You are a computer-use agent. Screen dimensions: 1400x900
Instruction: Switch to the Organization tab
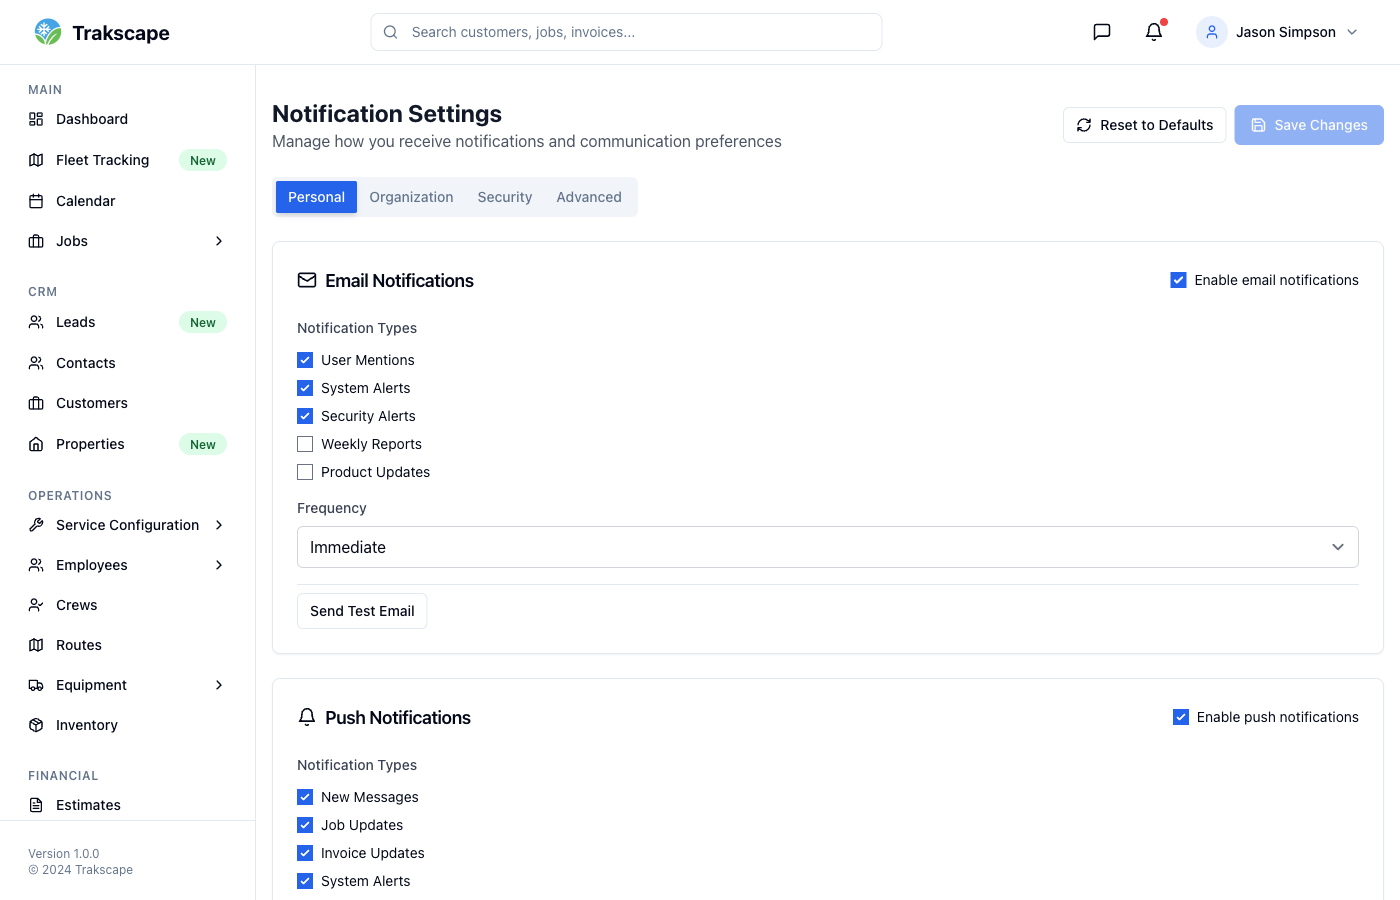tap(411, 197)
